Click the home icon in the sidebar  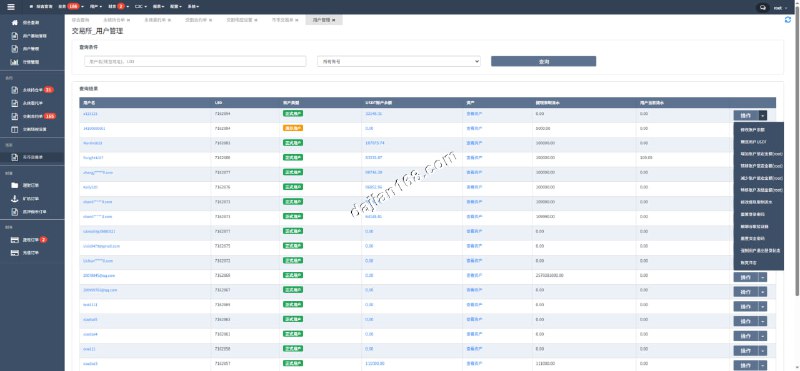pos(15,22)
